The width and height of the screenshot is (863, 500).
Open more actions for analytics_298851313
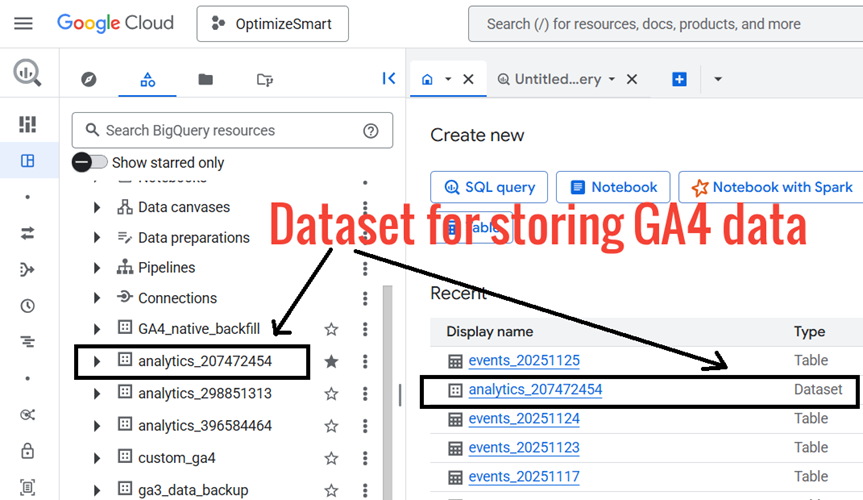coord(365,394)
